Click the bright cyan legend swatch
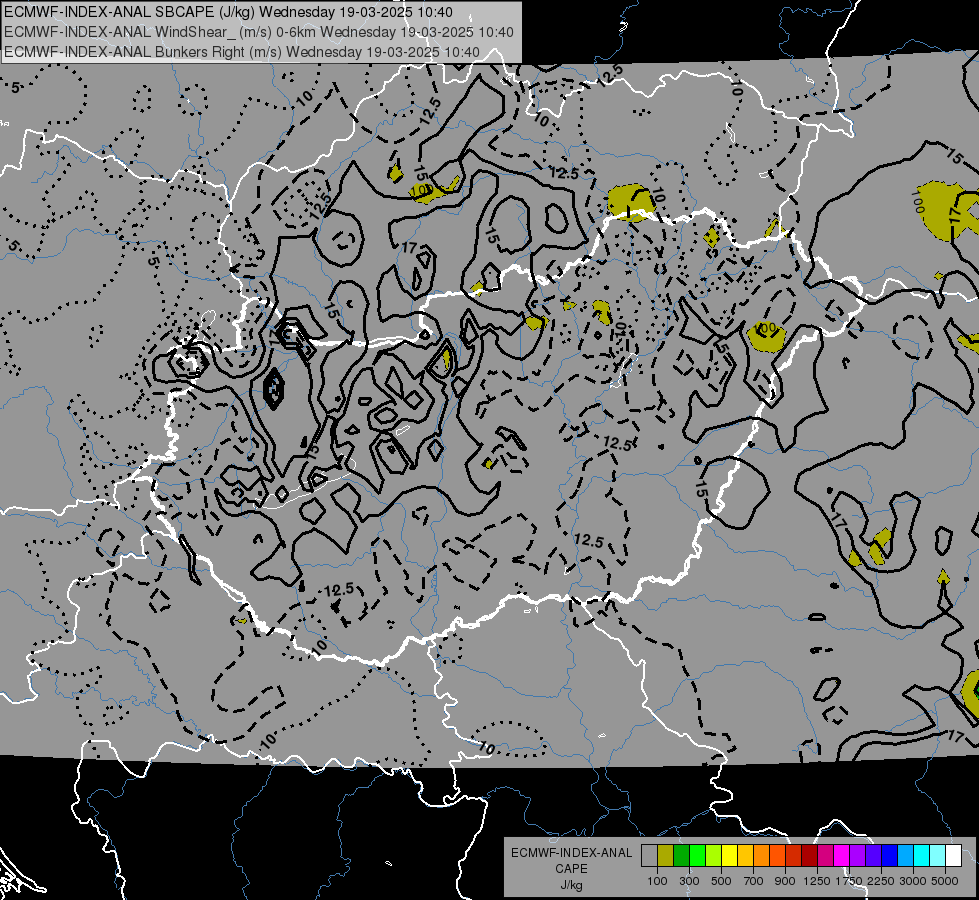 click(x=922, y=856)
